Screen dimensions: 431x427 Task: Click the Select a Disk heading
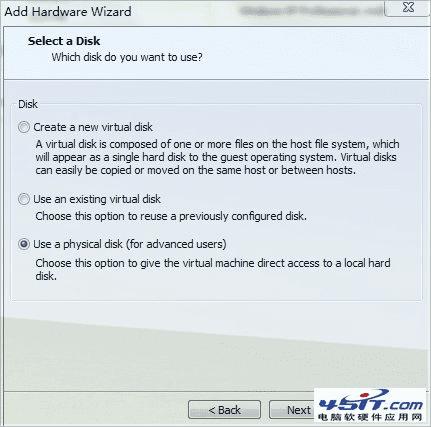(x=64, y=41)
